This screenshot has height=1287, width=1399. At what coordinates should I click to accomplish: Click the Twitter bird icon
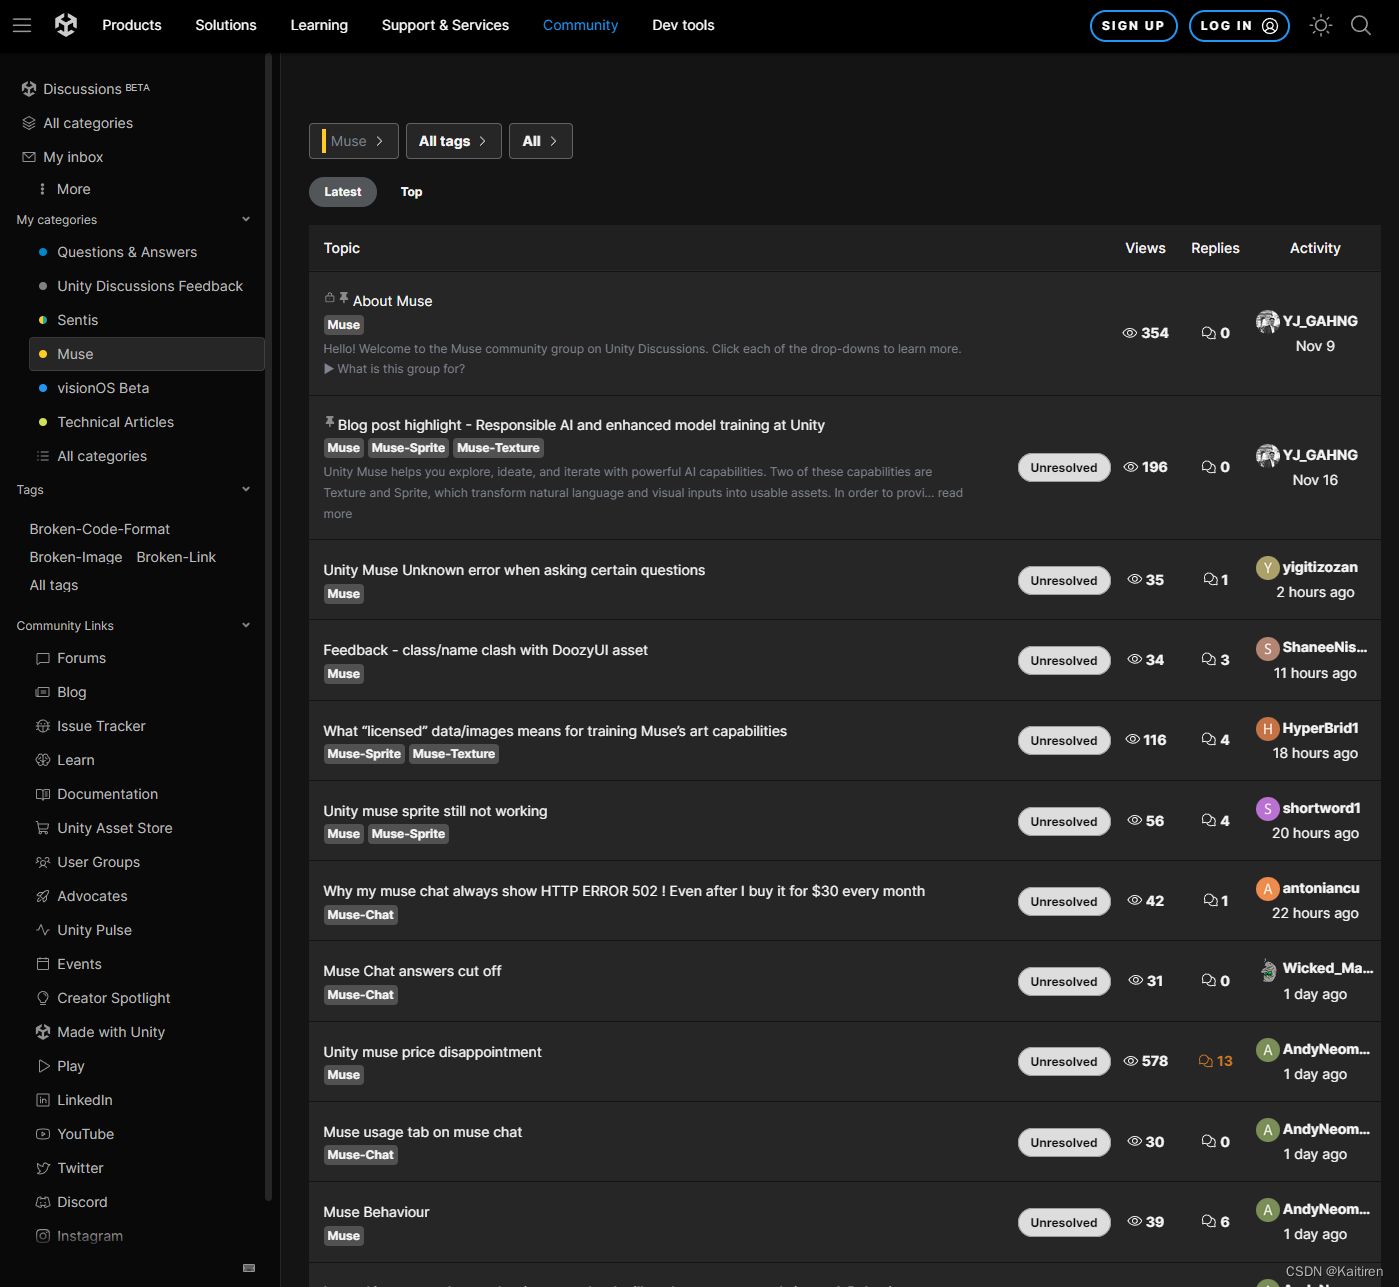(x=43, y=1168)
